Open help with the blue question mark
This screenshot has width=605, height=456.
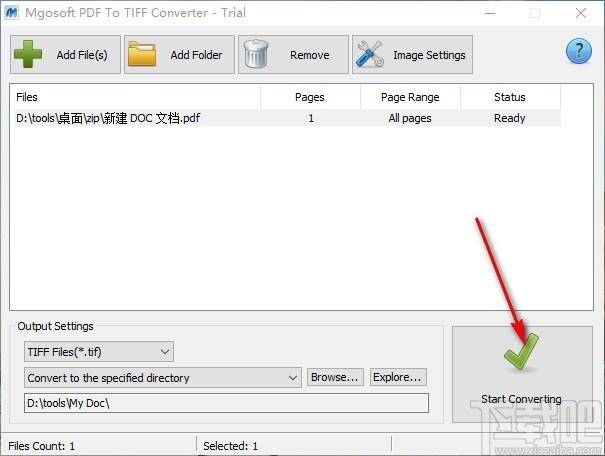coord(578,51)
